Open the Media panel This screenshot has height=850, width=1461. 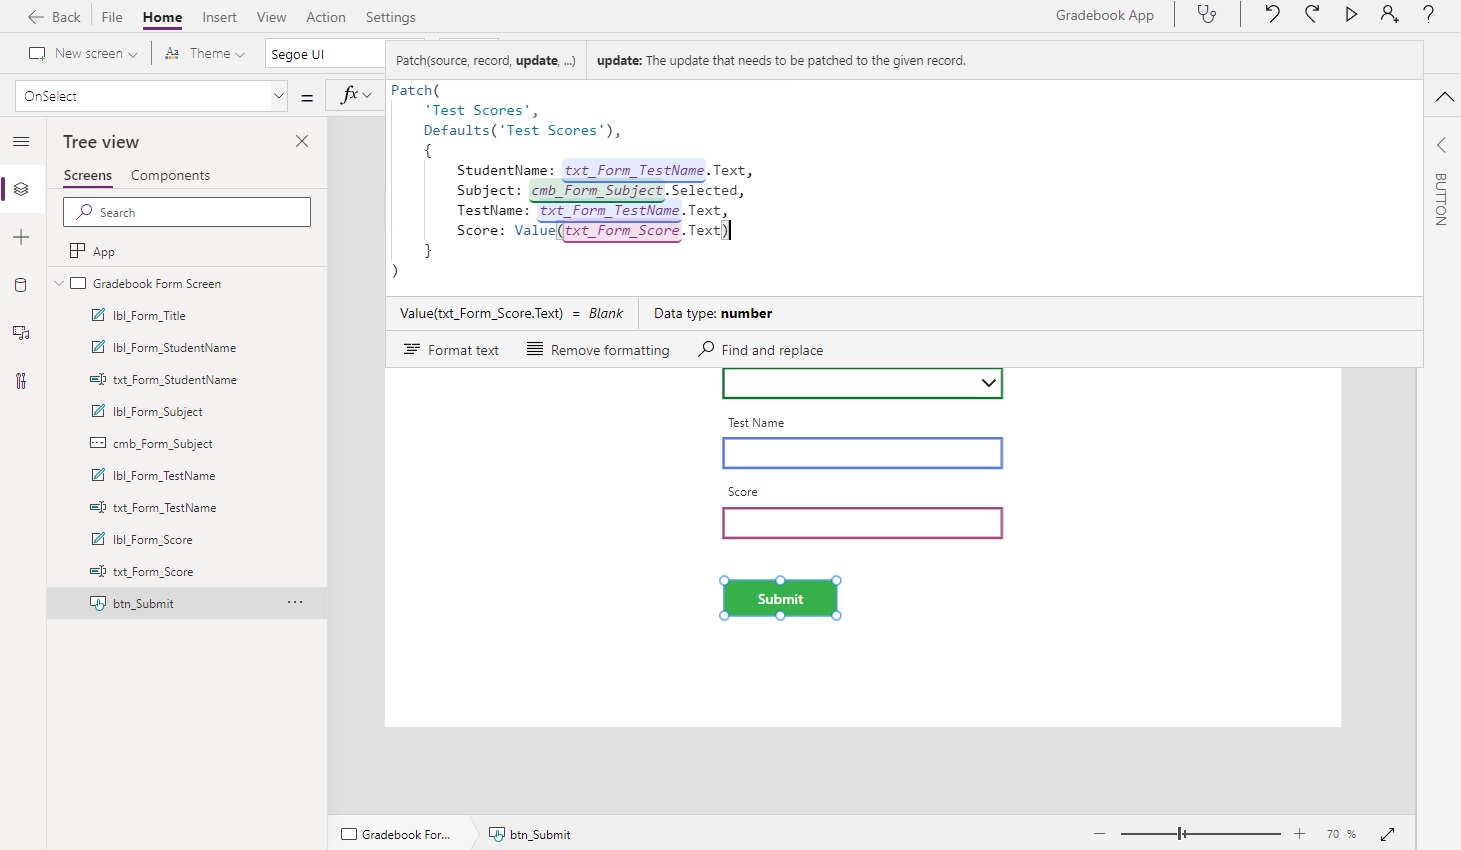[21, 333]
